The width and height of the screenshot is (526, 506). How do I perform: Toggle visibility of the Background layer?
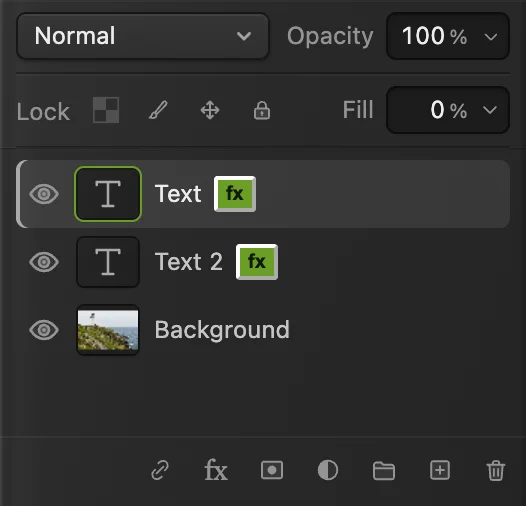click(44, 330)
